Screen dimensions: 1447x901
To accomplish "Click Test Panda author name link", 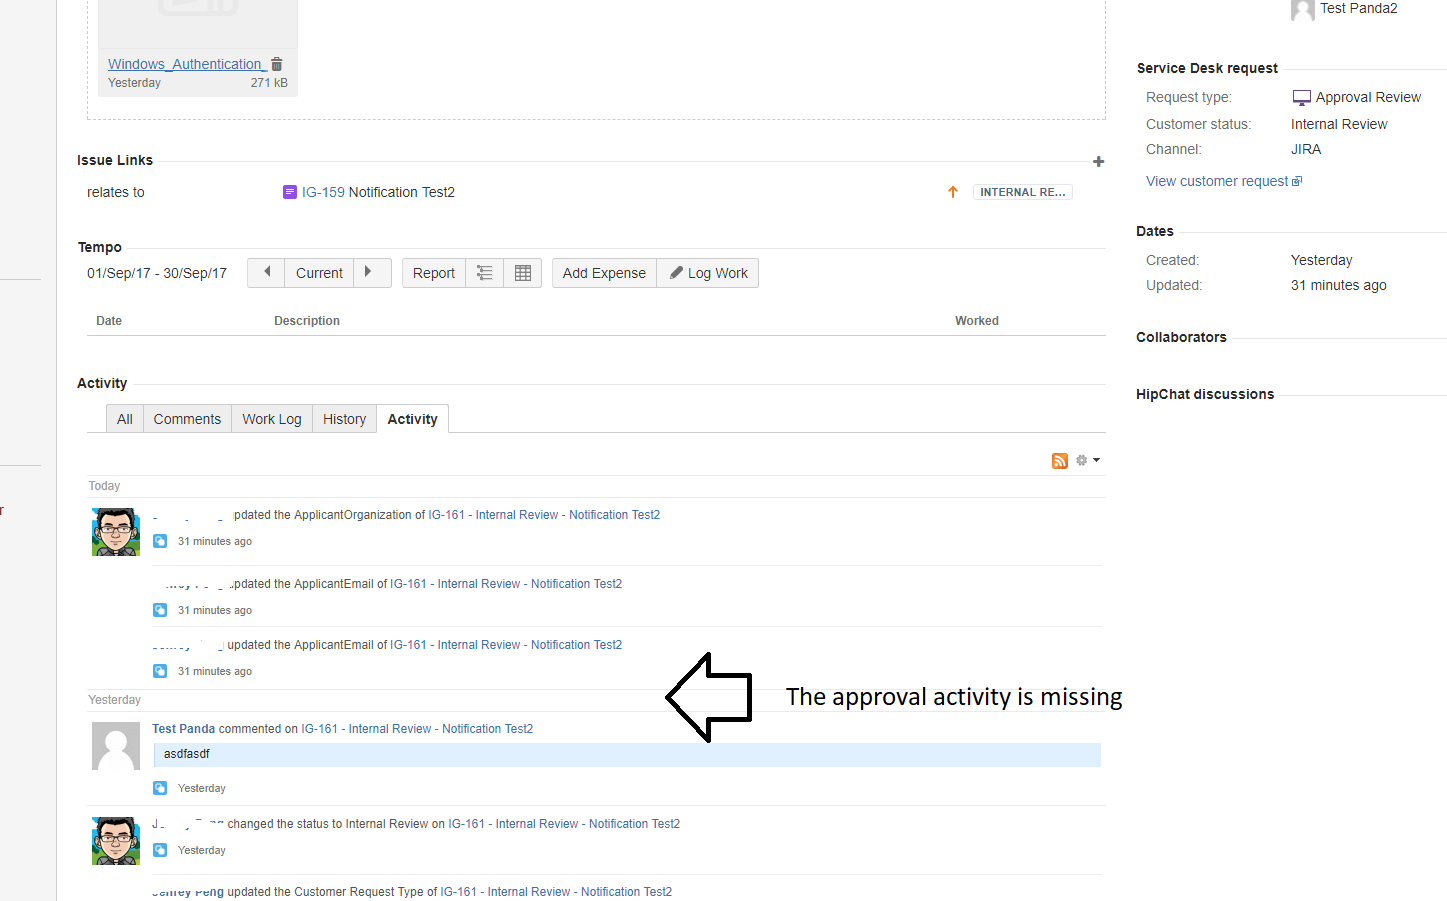I will point(183,729).
